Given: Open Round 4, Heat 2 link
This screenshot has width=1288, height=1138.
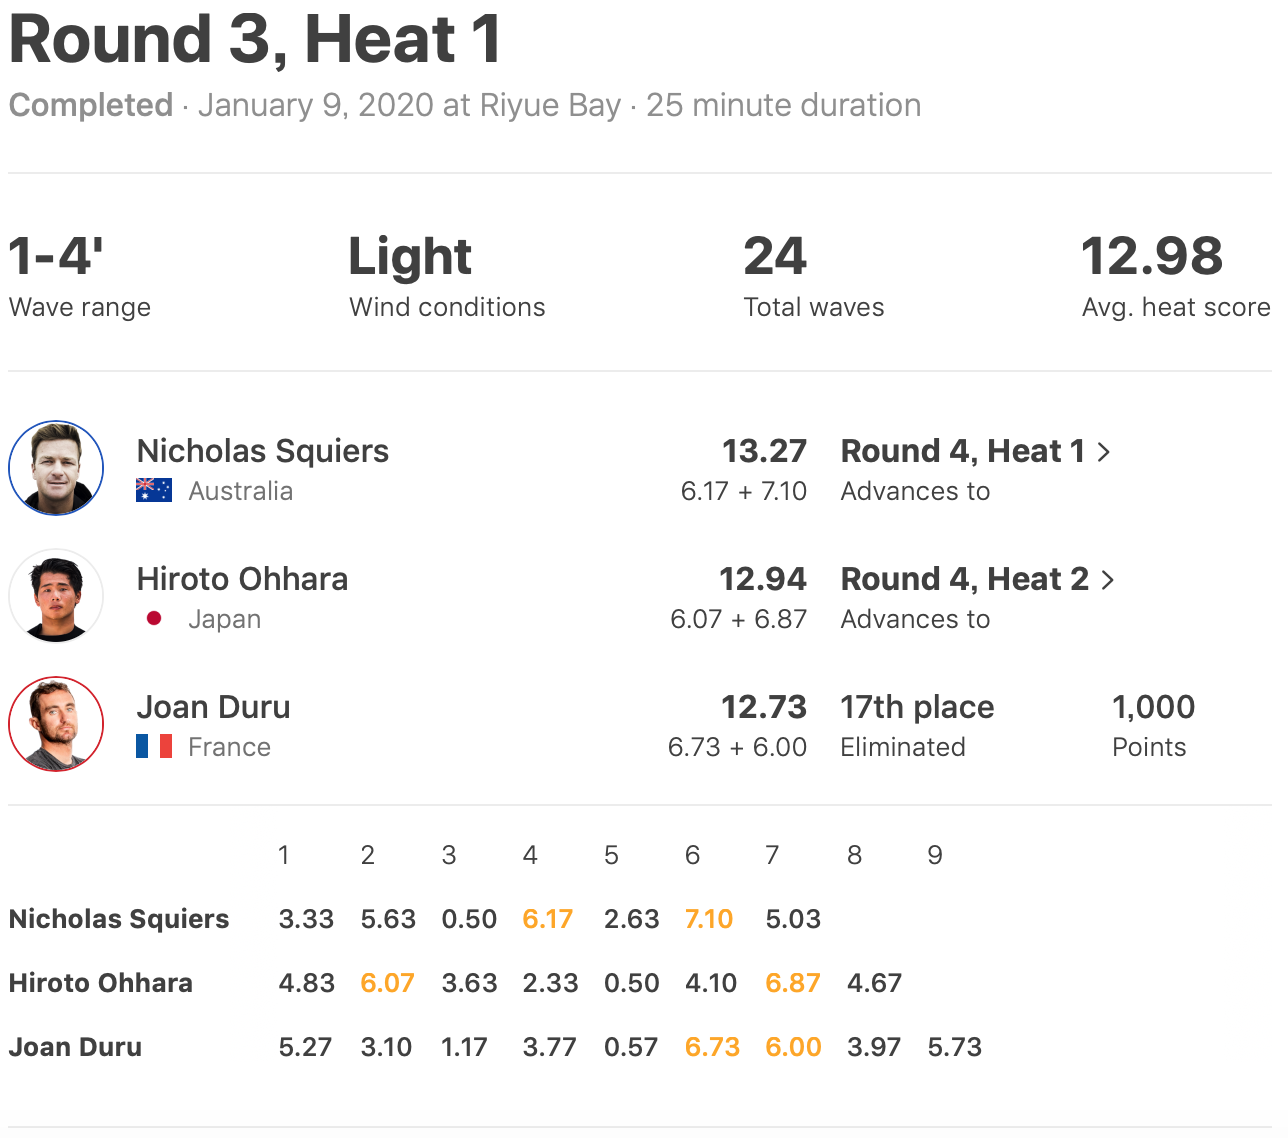Looking at the screenshot, I should [x=964, y=579].
